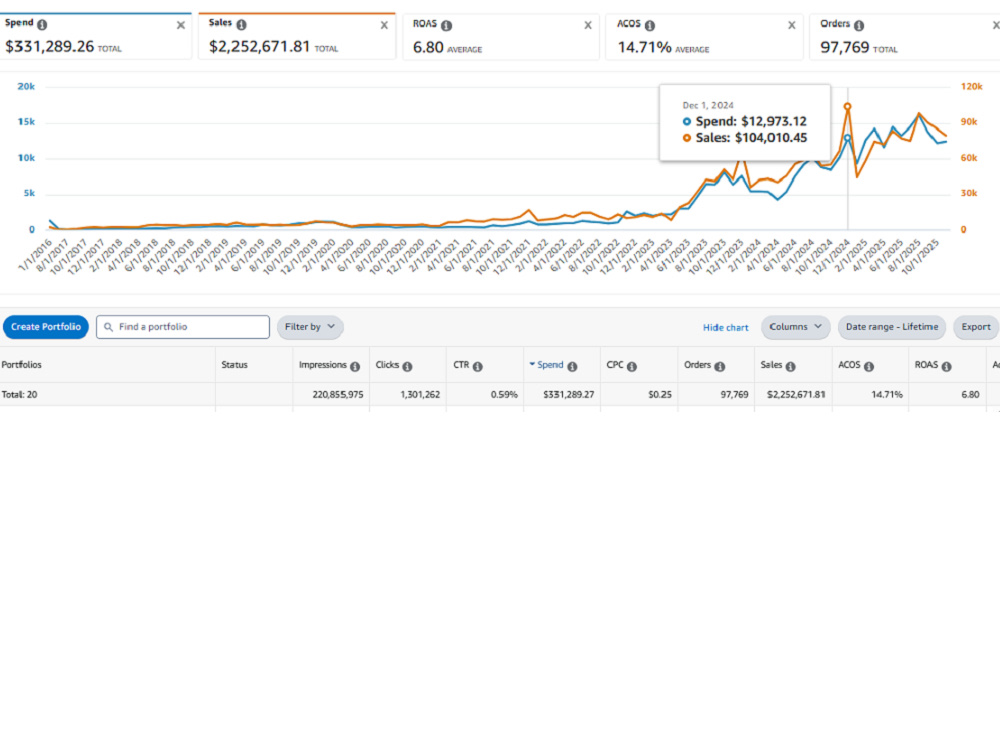The height and width of the screenshot is (750, 1000).
Task: Click the info icon beside Orders metric card
Action: pyautogui.click(x=859, y=25)
